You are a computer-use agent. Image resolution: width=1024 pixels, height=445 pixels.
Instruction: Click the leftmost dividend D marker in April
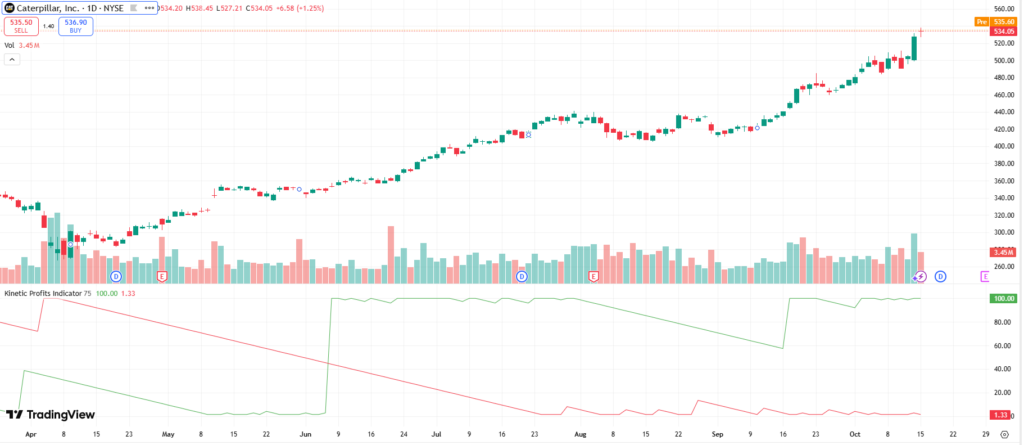(x=116, y=276)
